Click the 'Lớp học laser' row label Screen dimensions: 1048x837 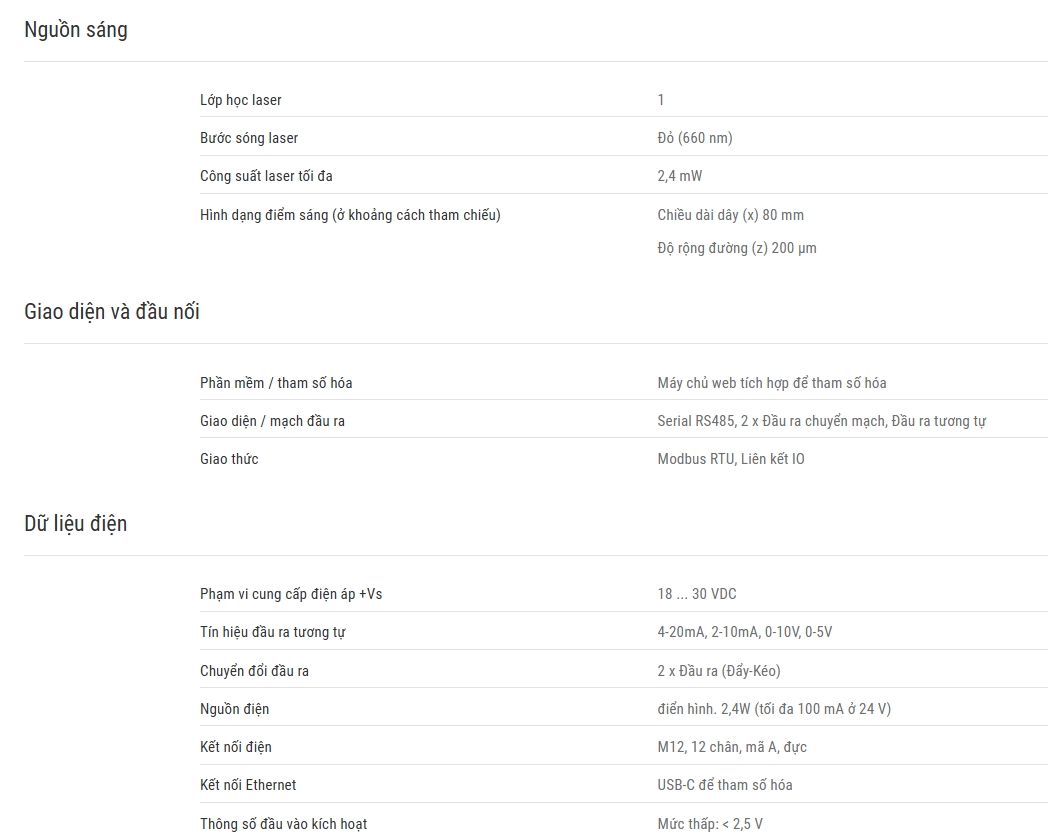point(241,100)
